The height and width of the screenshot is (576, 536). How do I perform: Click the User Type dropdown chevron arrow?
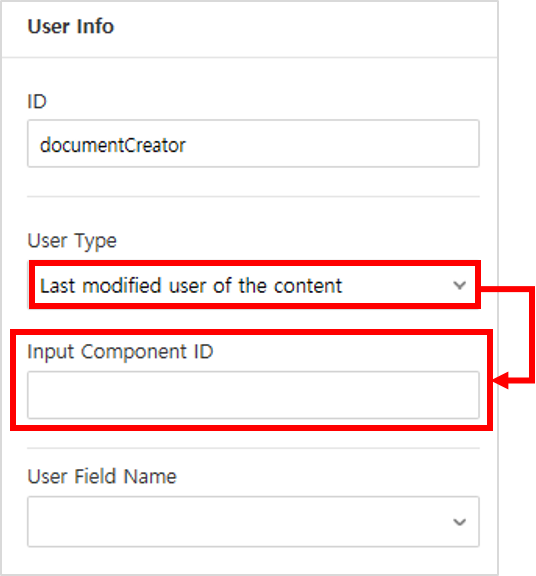pos(459,285)
